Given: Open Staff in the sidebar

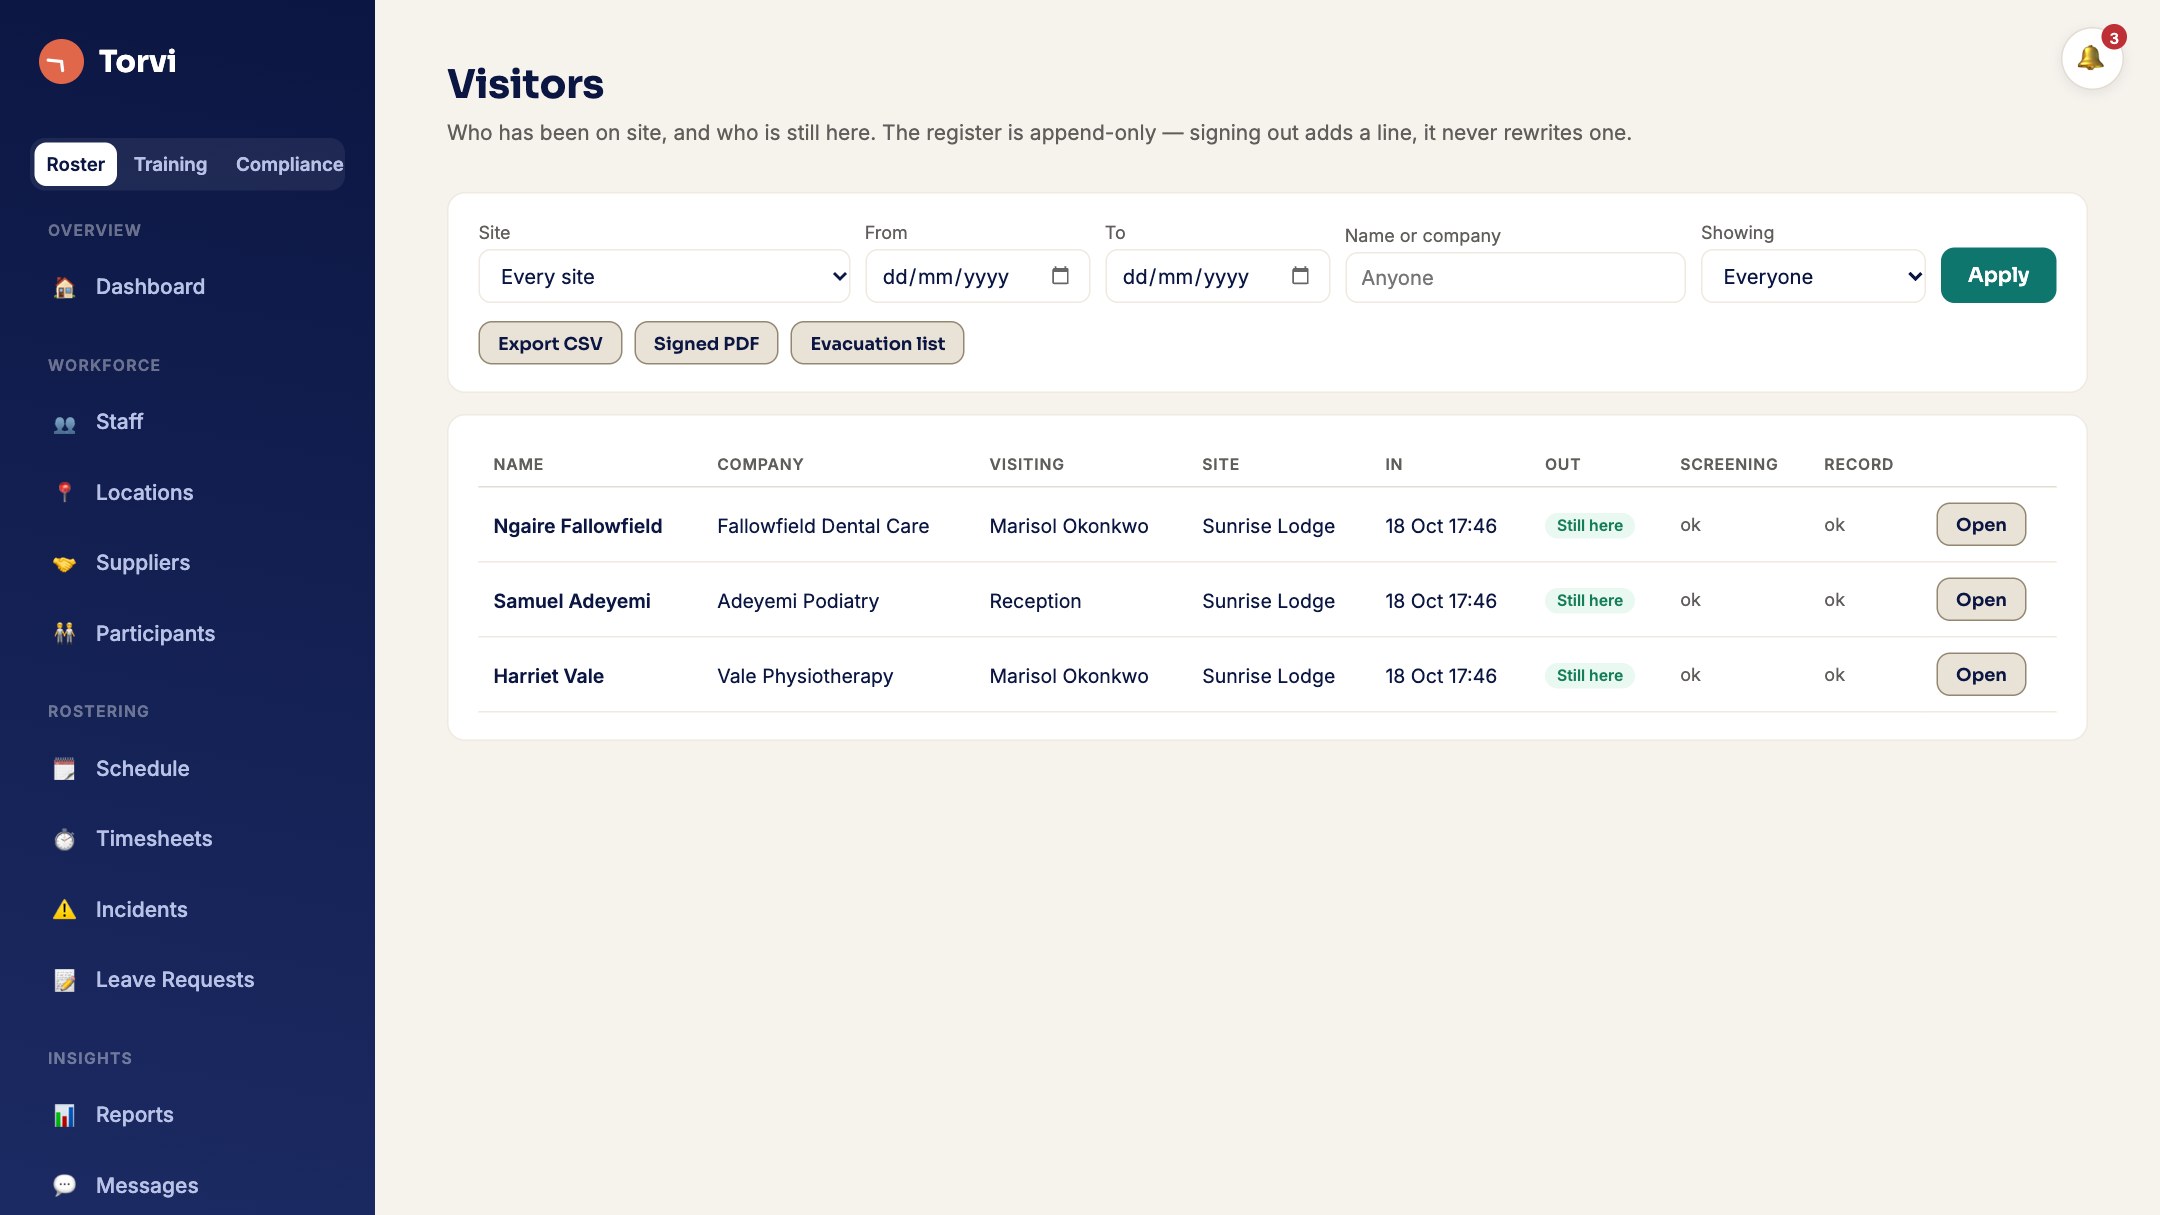Looking at the screenshot, I should pyautogui.click(x=188, y=422).
